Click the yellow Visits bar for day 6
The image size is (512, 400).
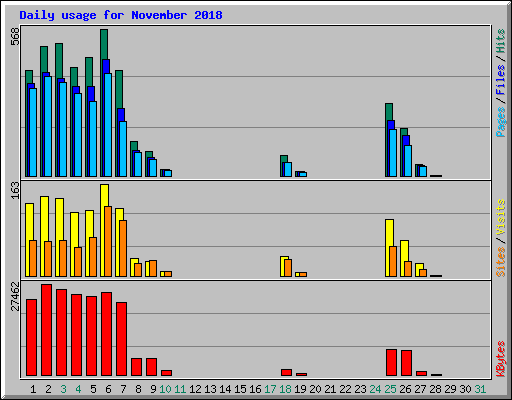(x=104, y=195)
